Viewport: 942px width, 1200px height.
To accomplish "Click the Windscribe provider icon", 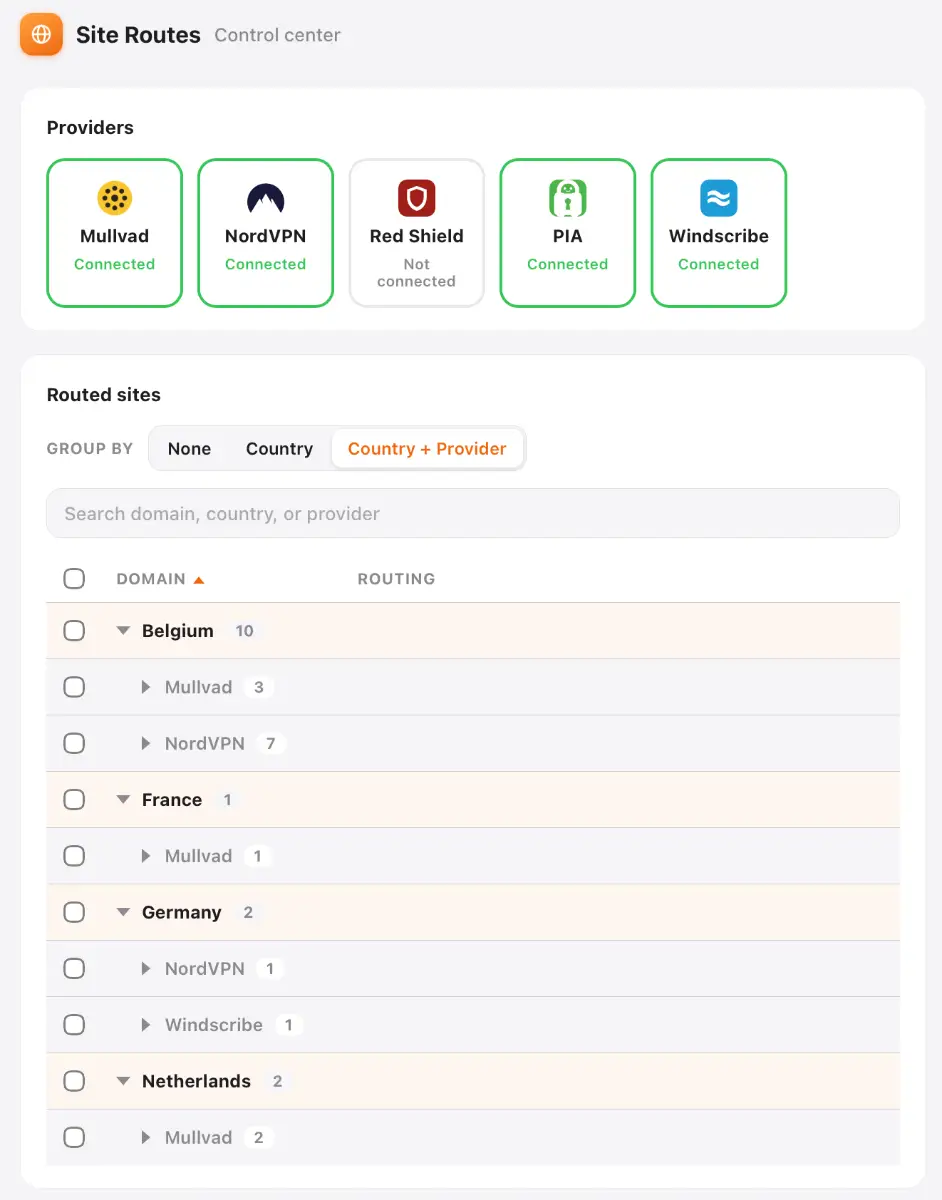I will 719,198.
